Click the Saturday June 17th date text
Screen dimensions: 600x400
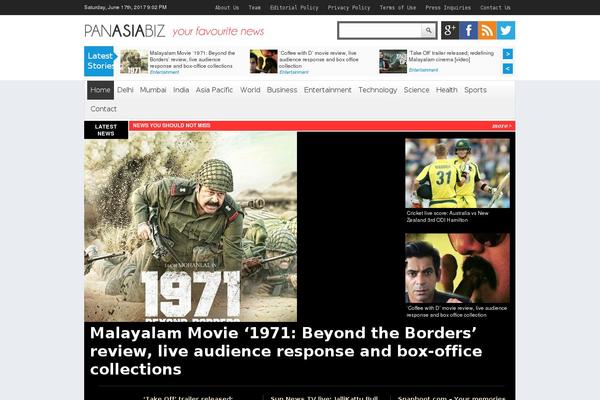click(125, 7)
